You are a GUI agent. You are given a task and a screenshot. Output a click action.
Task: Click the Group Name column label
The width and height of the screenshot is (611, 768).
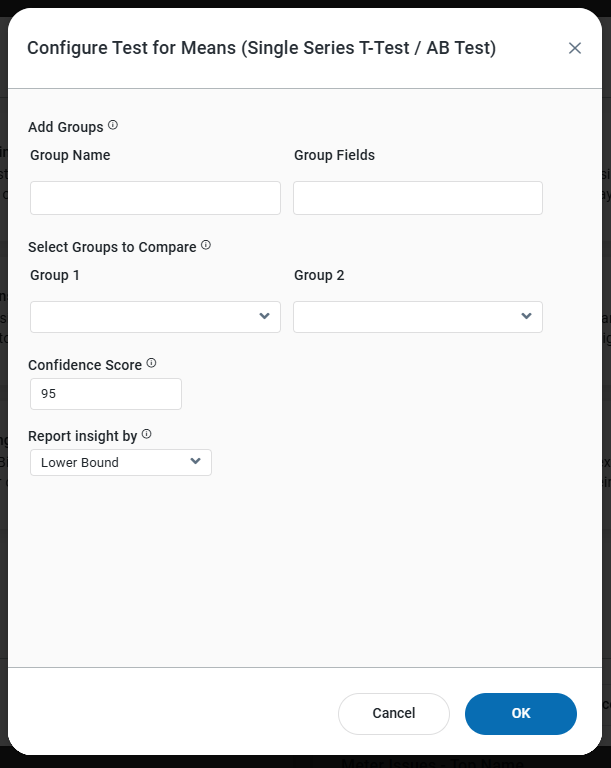(x=70, y=155)
